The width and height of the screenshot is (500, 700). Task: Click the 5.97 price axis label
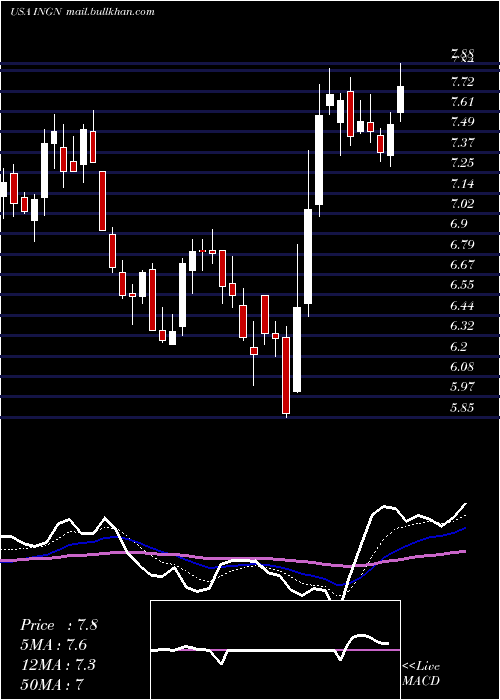tap(462, 387)
